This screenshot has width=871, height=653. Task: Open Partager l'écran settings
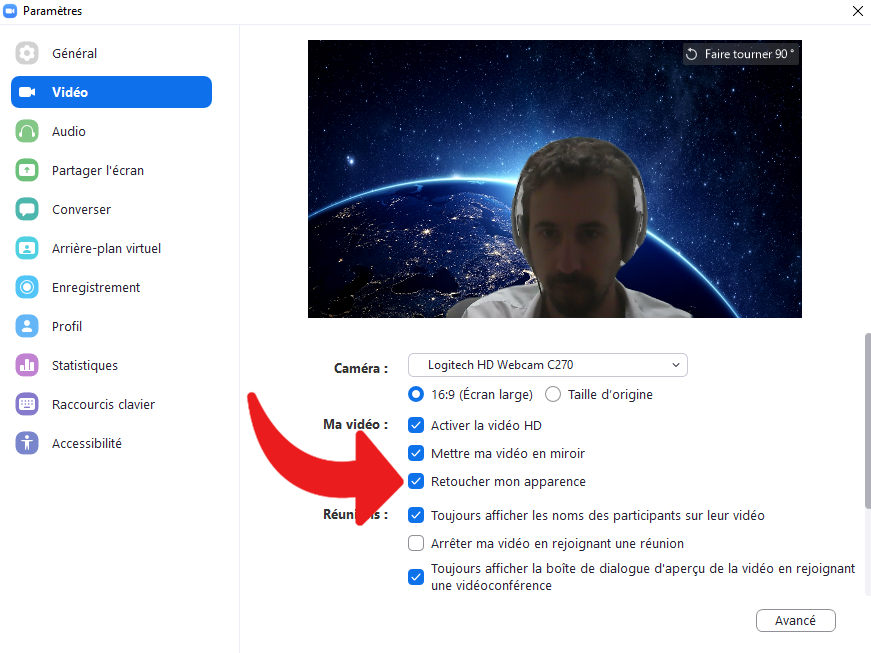(x=98, y=170)
